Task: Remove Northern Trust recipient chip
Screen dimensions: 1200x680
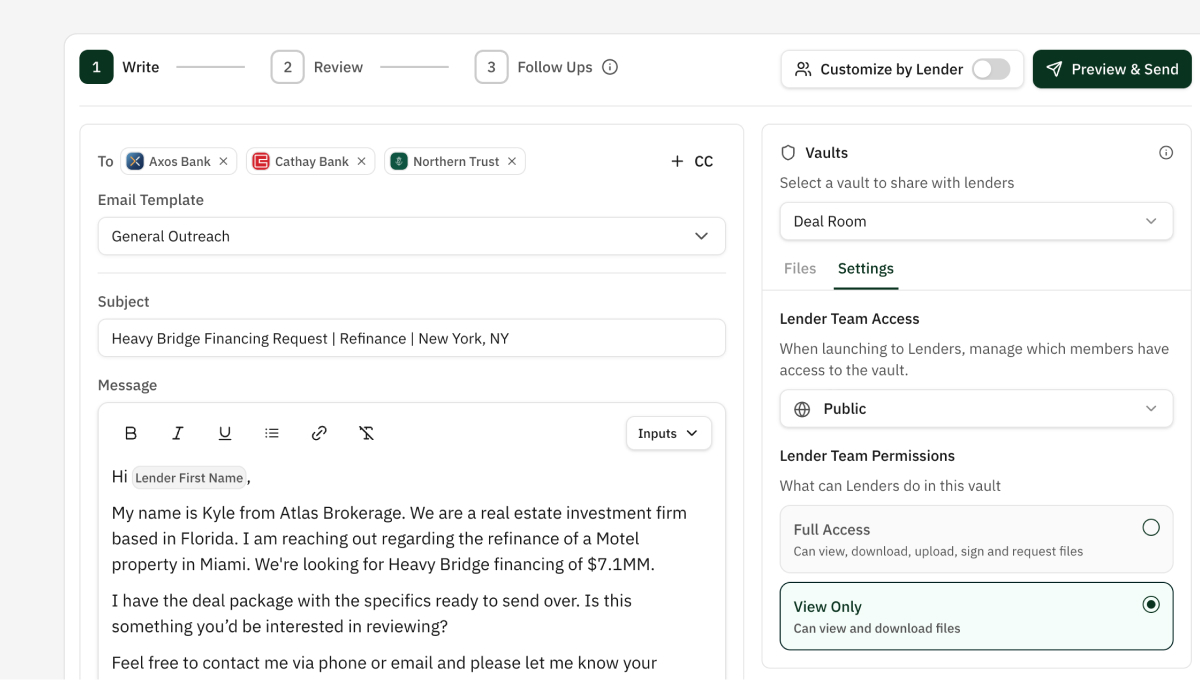Action: coord(512,161)
